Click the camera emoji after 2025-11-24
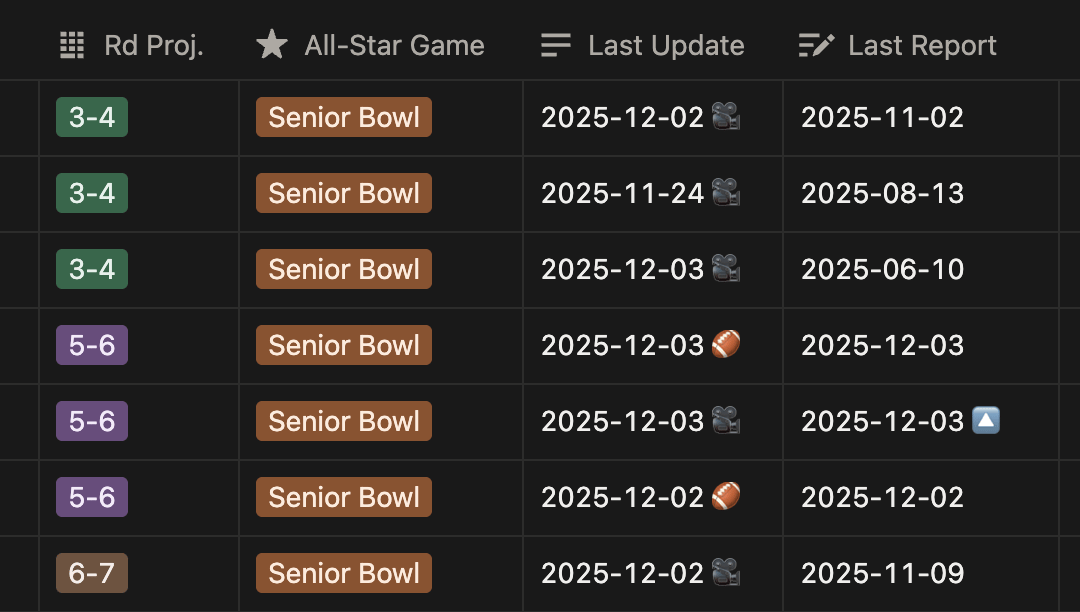The width and height of the screenshot is (1080, 612). pos(726,192)
